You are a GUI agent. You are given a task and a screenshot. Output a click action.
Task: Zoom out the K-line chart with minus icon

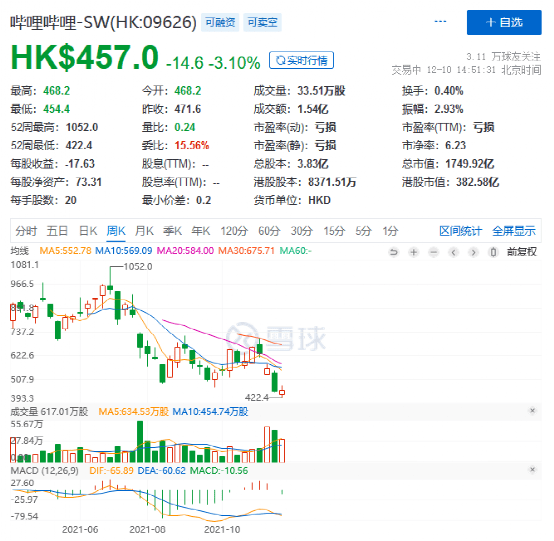click(x=434, y=252)
